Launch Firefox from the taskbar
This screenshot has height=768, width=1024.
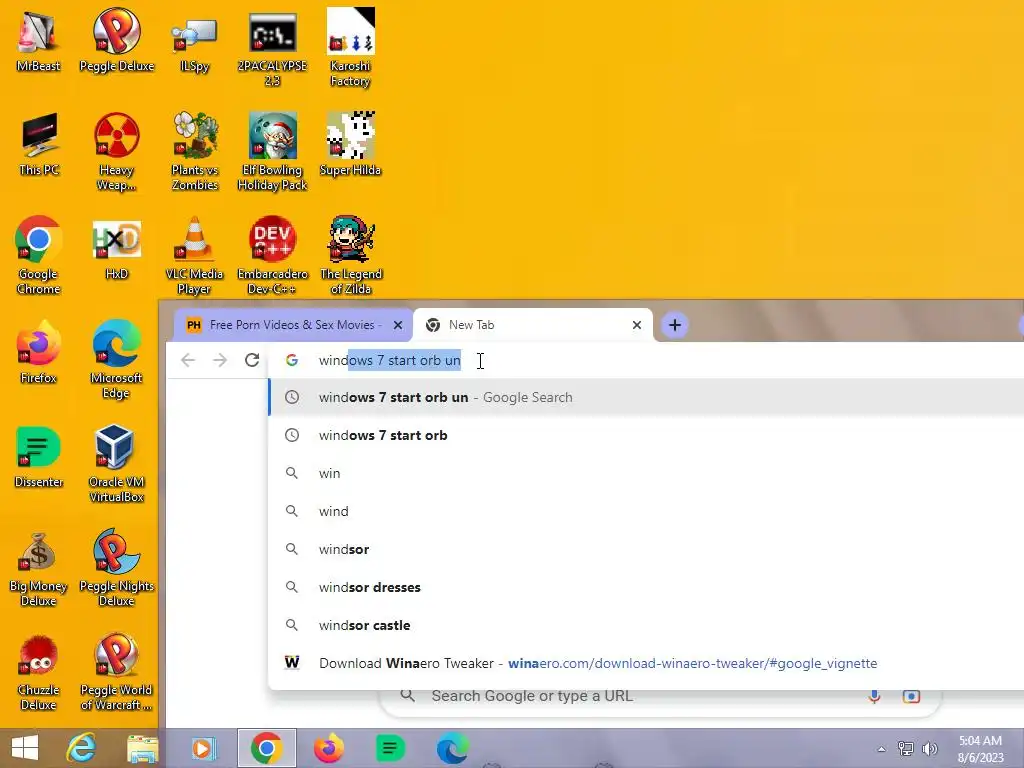pyautogui.click(x=328, y=748)
